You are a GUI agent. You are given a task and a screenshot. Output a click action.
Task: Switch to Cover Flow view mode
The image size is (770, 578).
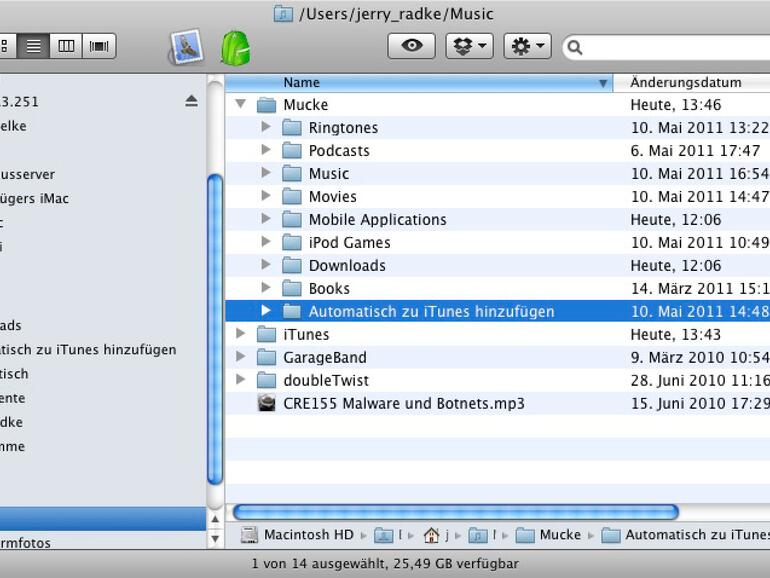pyautogui.click(x=99, y=46)
